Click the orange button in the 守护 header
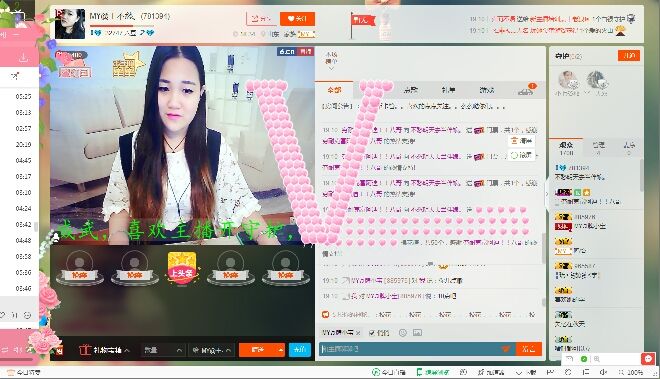This screenshot has width=660, height=379. 629,56
